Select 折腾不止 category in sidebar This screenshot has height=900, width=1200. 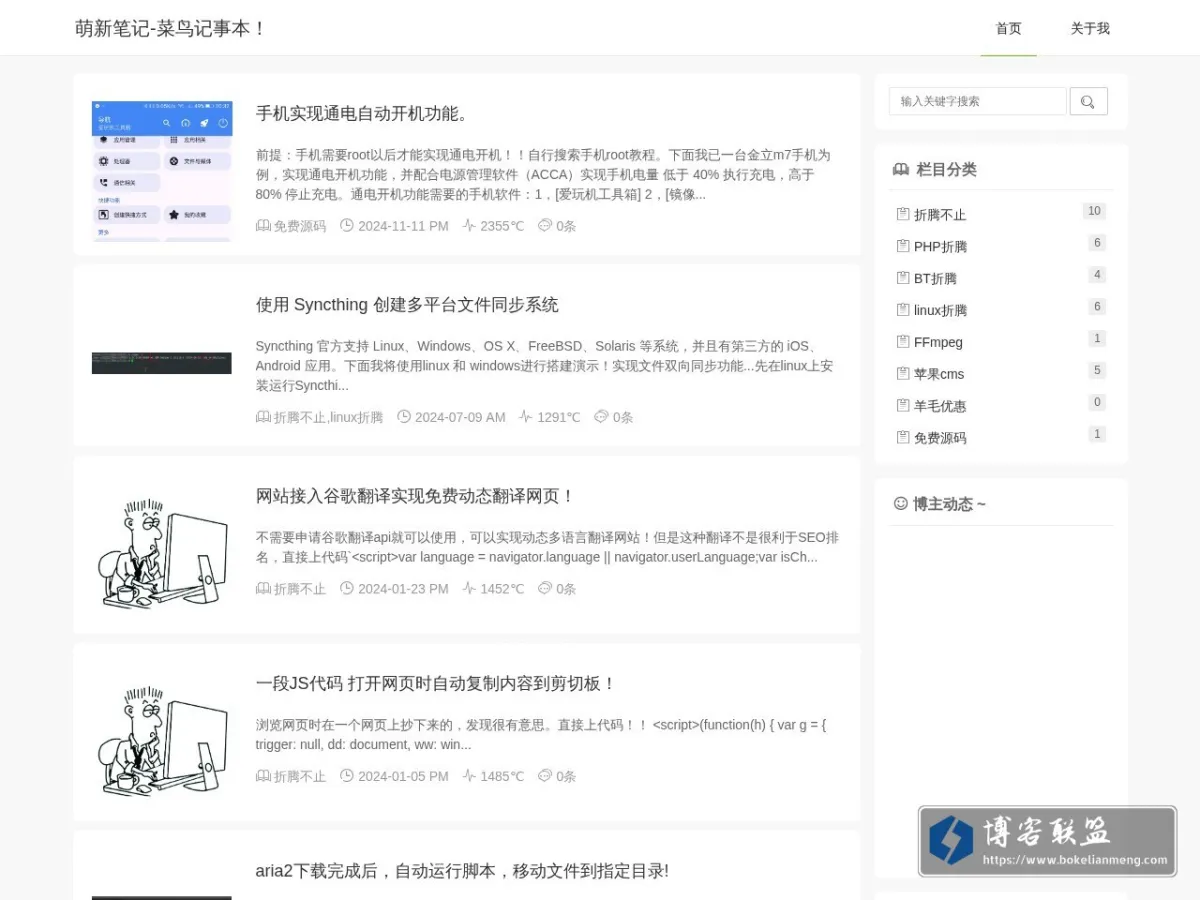pyautogui.click(x=940, y=215)
